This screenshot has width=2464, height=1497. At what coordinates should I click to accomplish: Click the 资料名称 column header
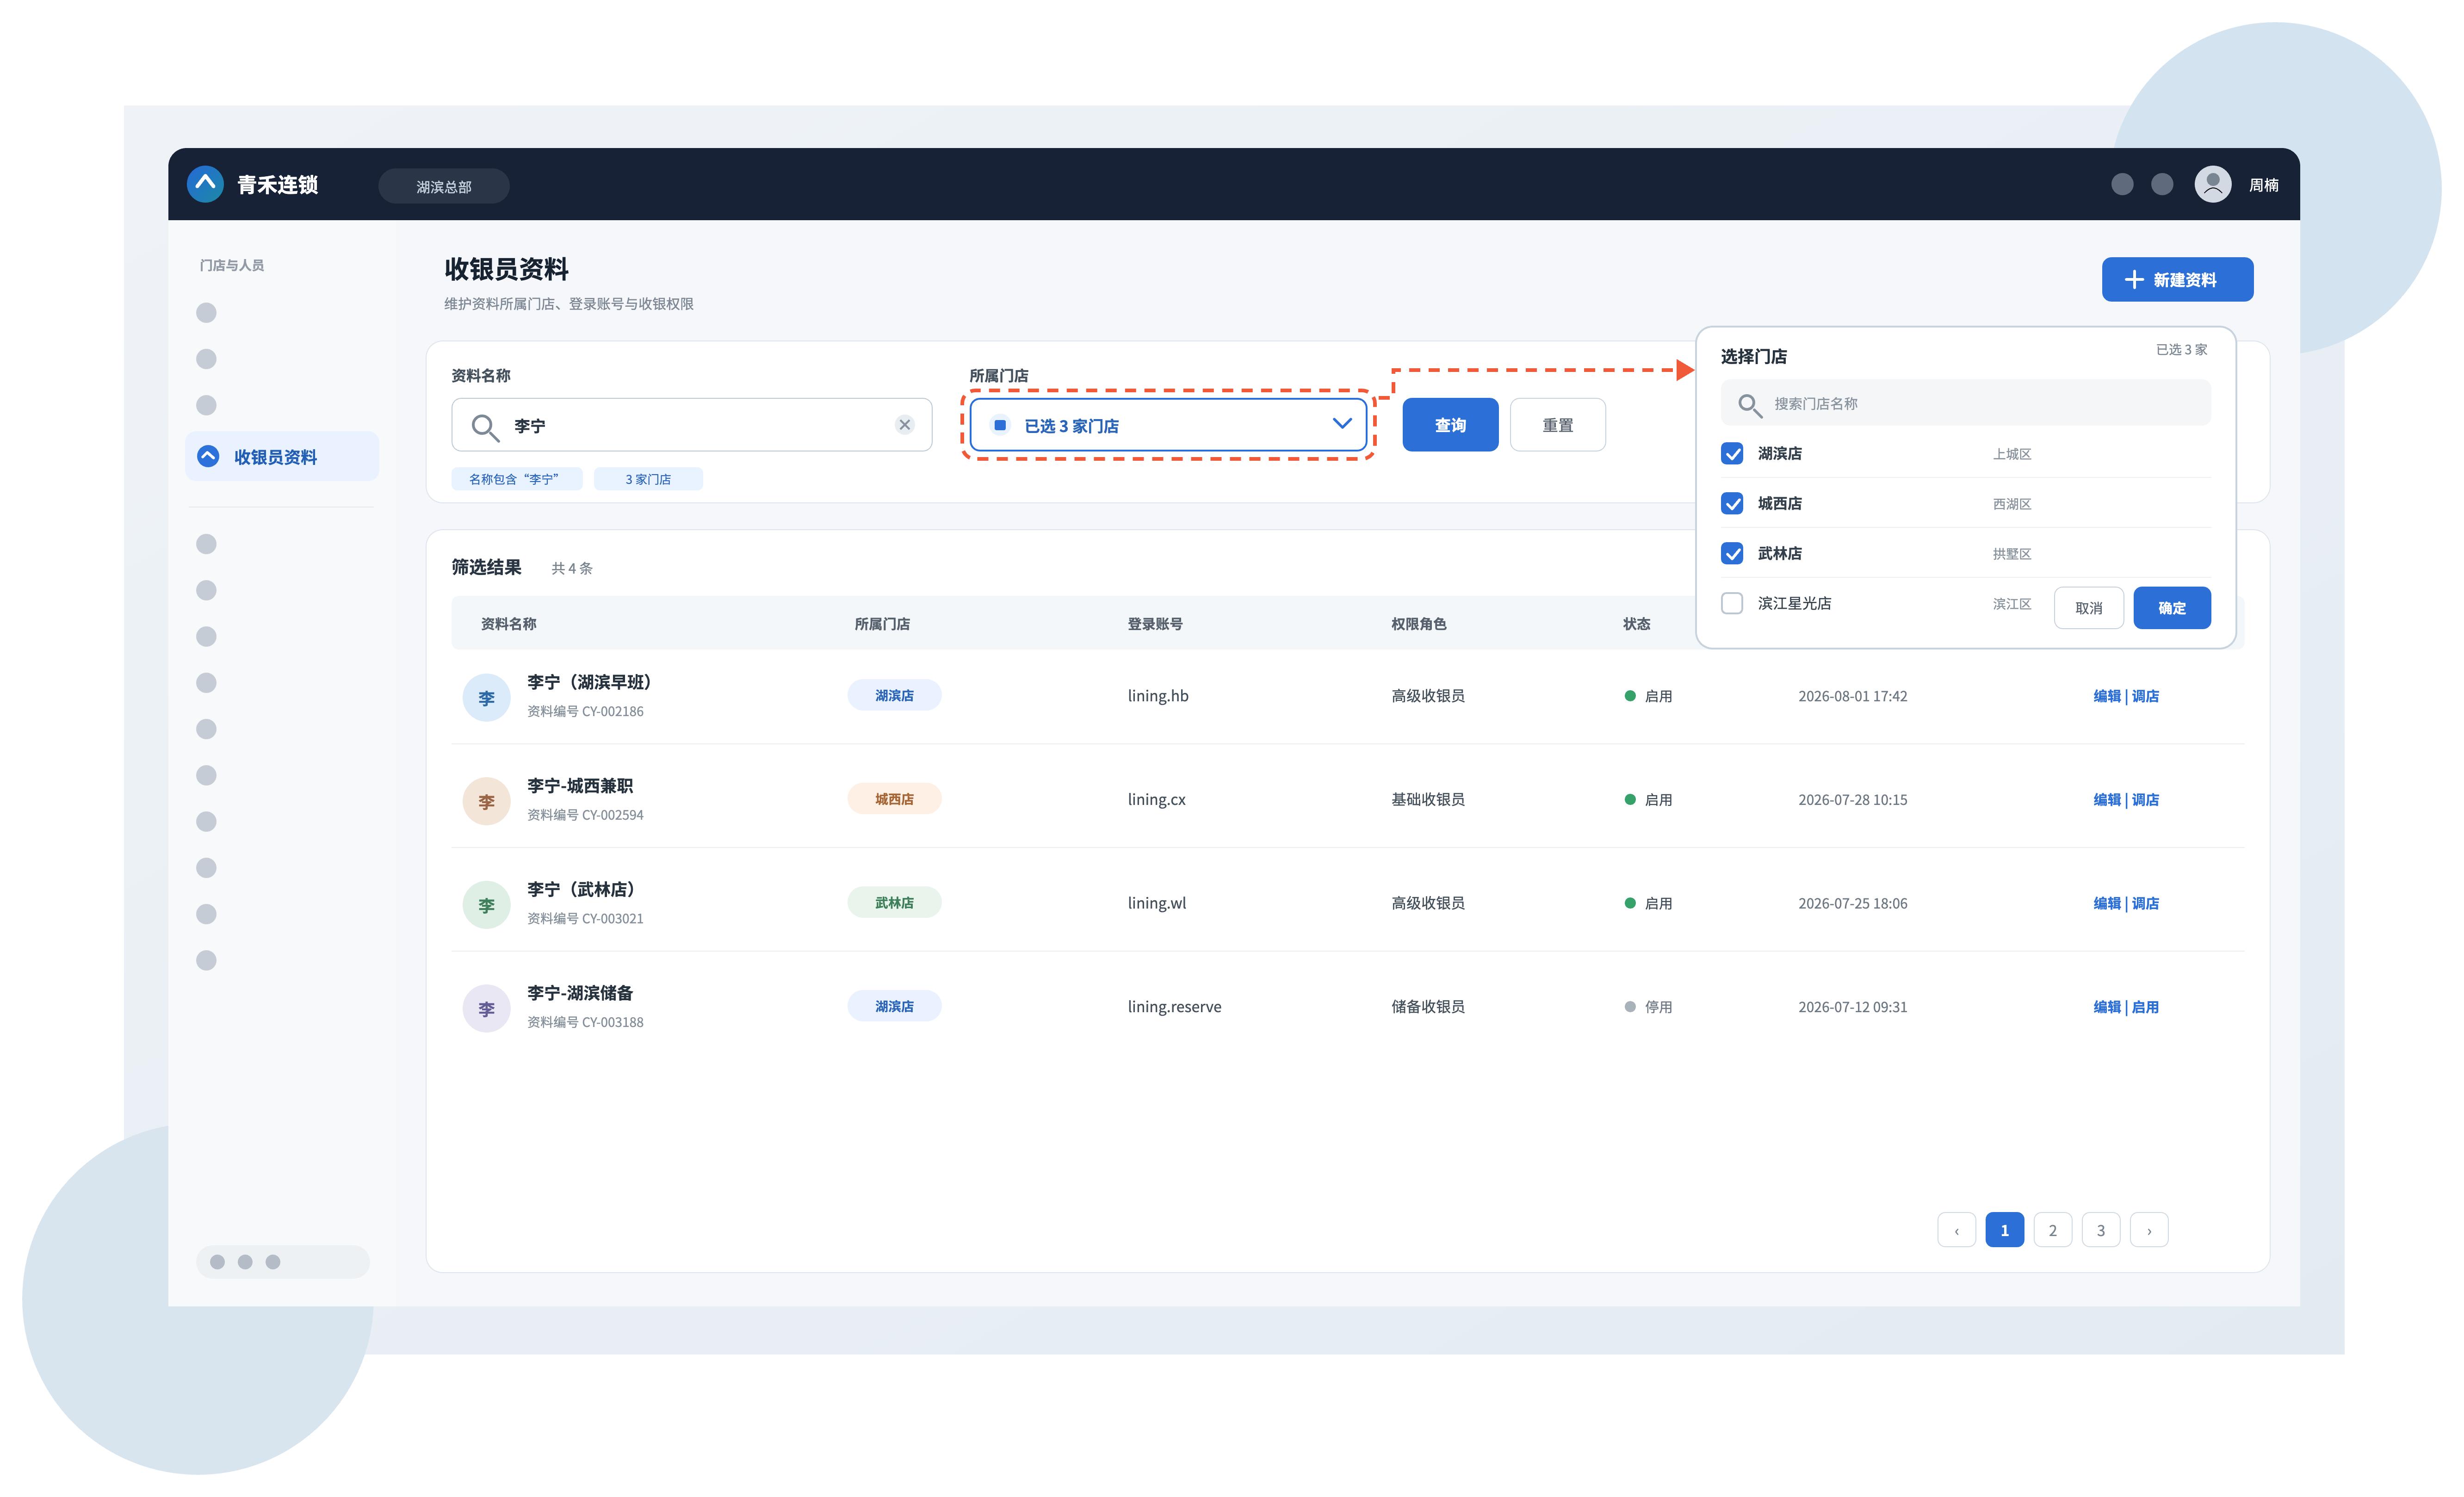coord(508,624)
